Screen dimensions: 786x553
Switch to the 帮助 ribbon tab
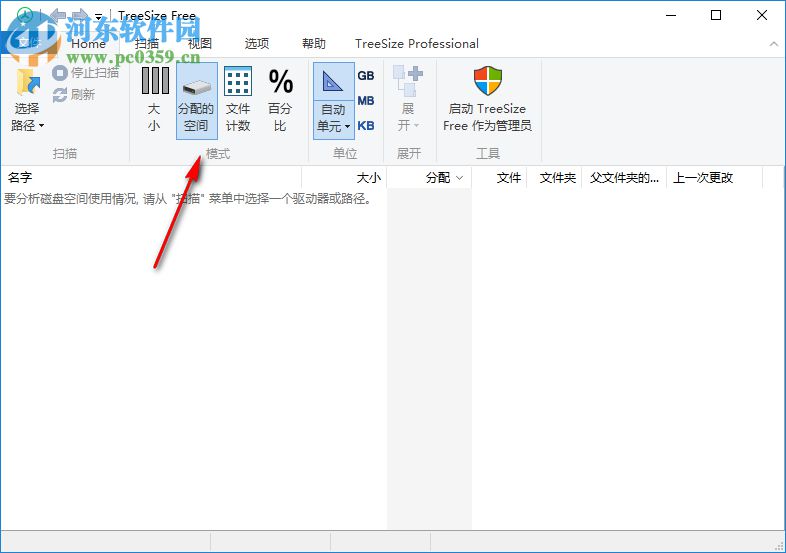coord(314,44)
